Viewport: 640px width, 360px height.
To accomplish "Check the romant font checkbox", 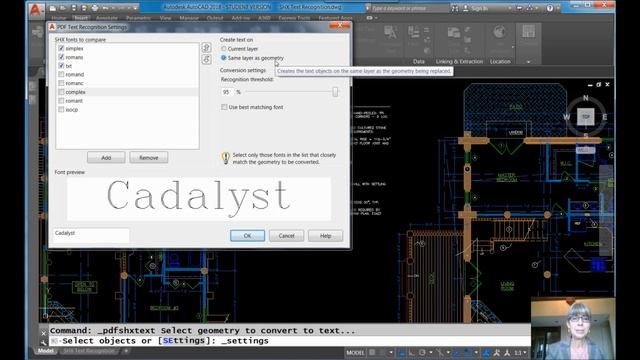I will (61, 101).
